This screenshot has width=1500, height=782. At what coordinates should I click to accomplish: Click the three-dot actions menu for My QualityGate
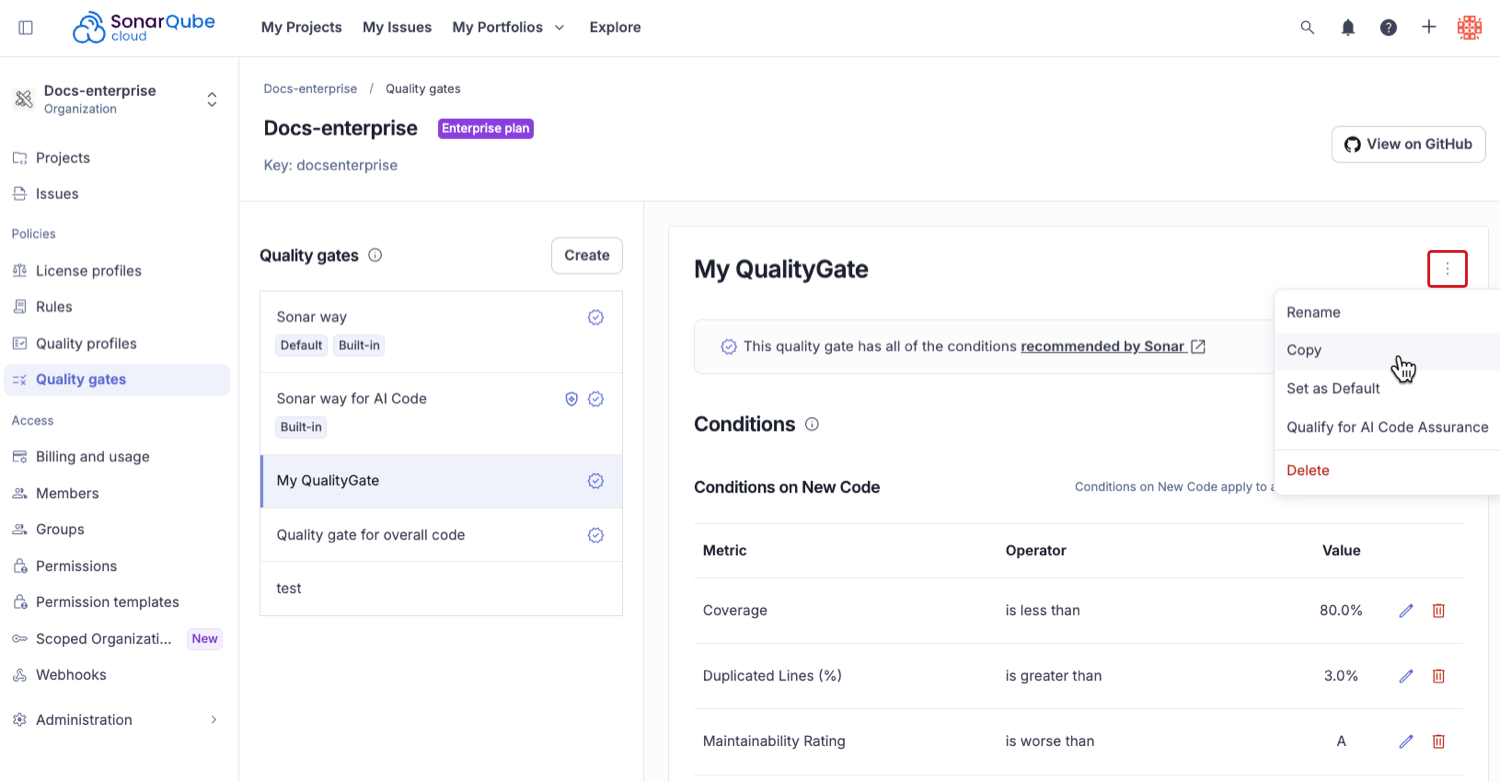coord(1447,269)
